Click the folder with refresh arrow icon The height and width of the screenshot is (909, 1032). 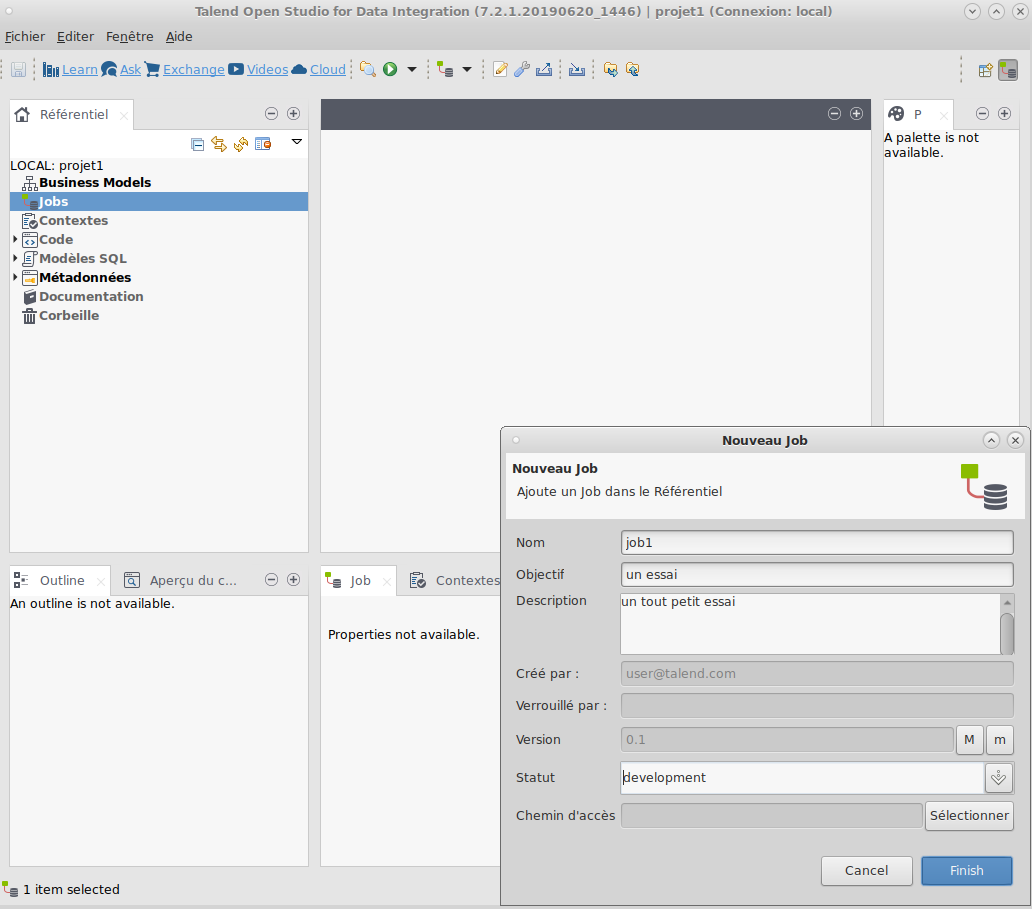tap(632, 69)
